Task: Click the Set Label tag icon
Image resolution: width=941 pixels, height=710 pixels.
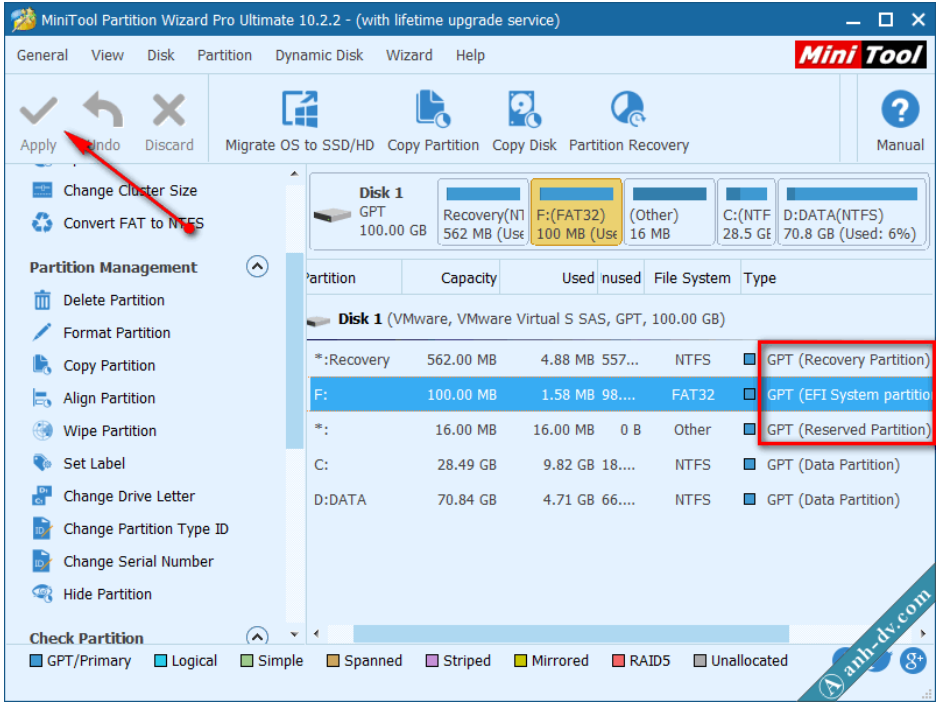Action: pos(42,463)
